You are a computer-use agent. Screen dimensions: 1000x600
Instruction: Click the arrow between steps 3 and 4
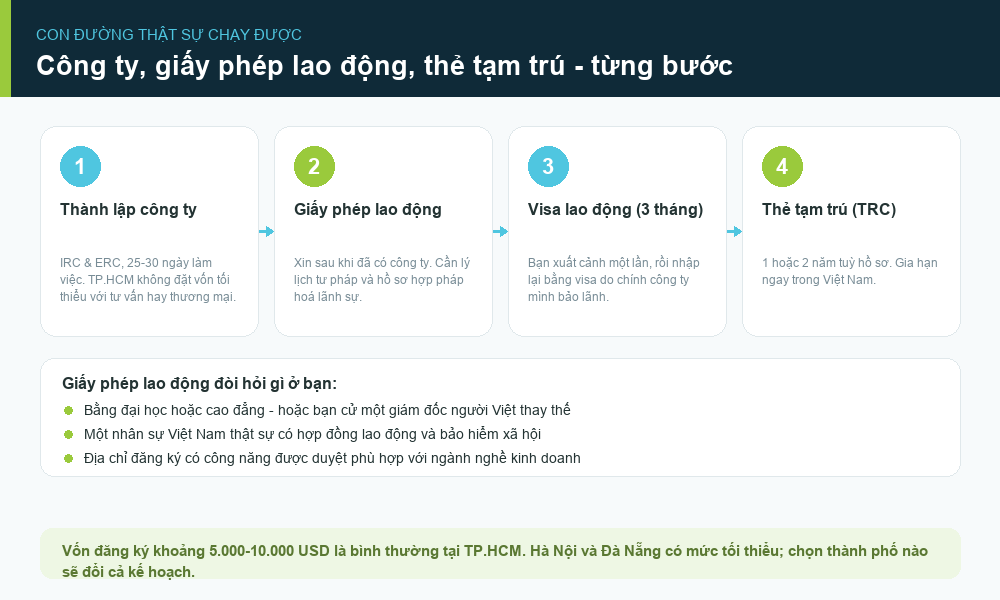[735, 231]
